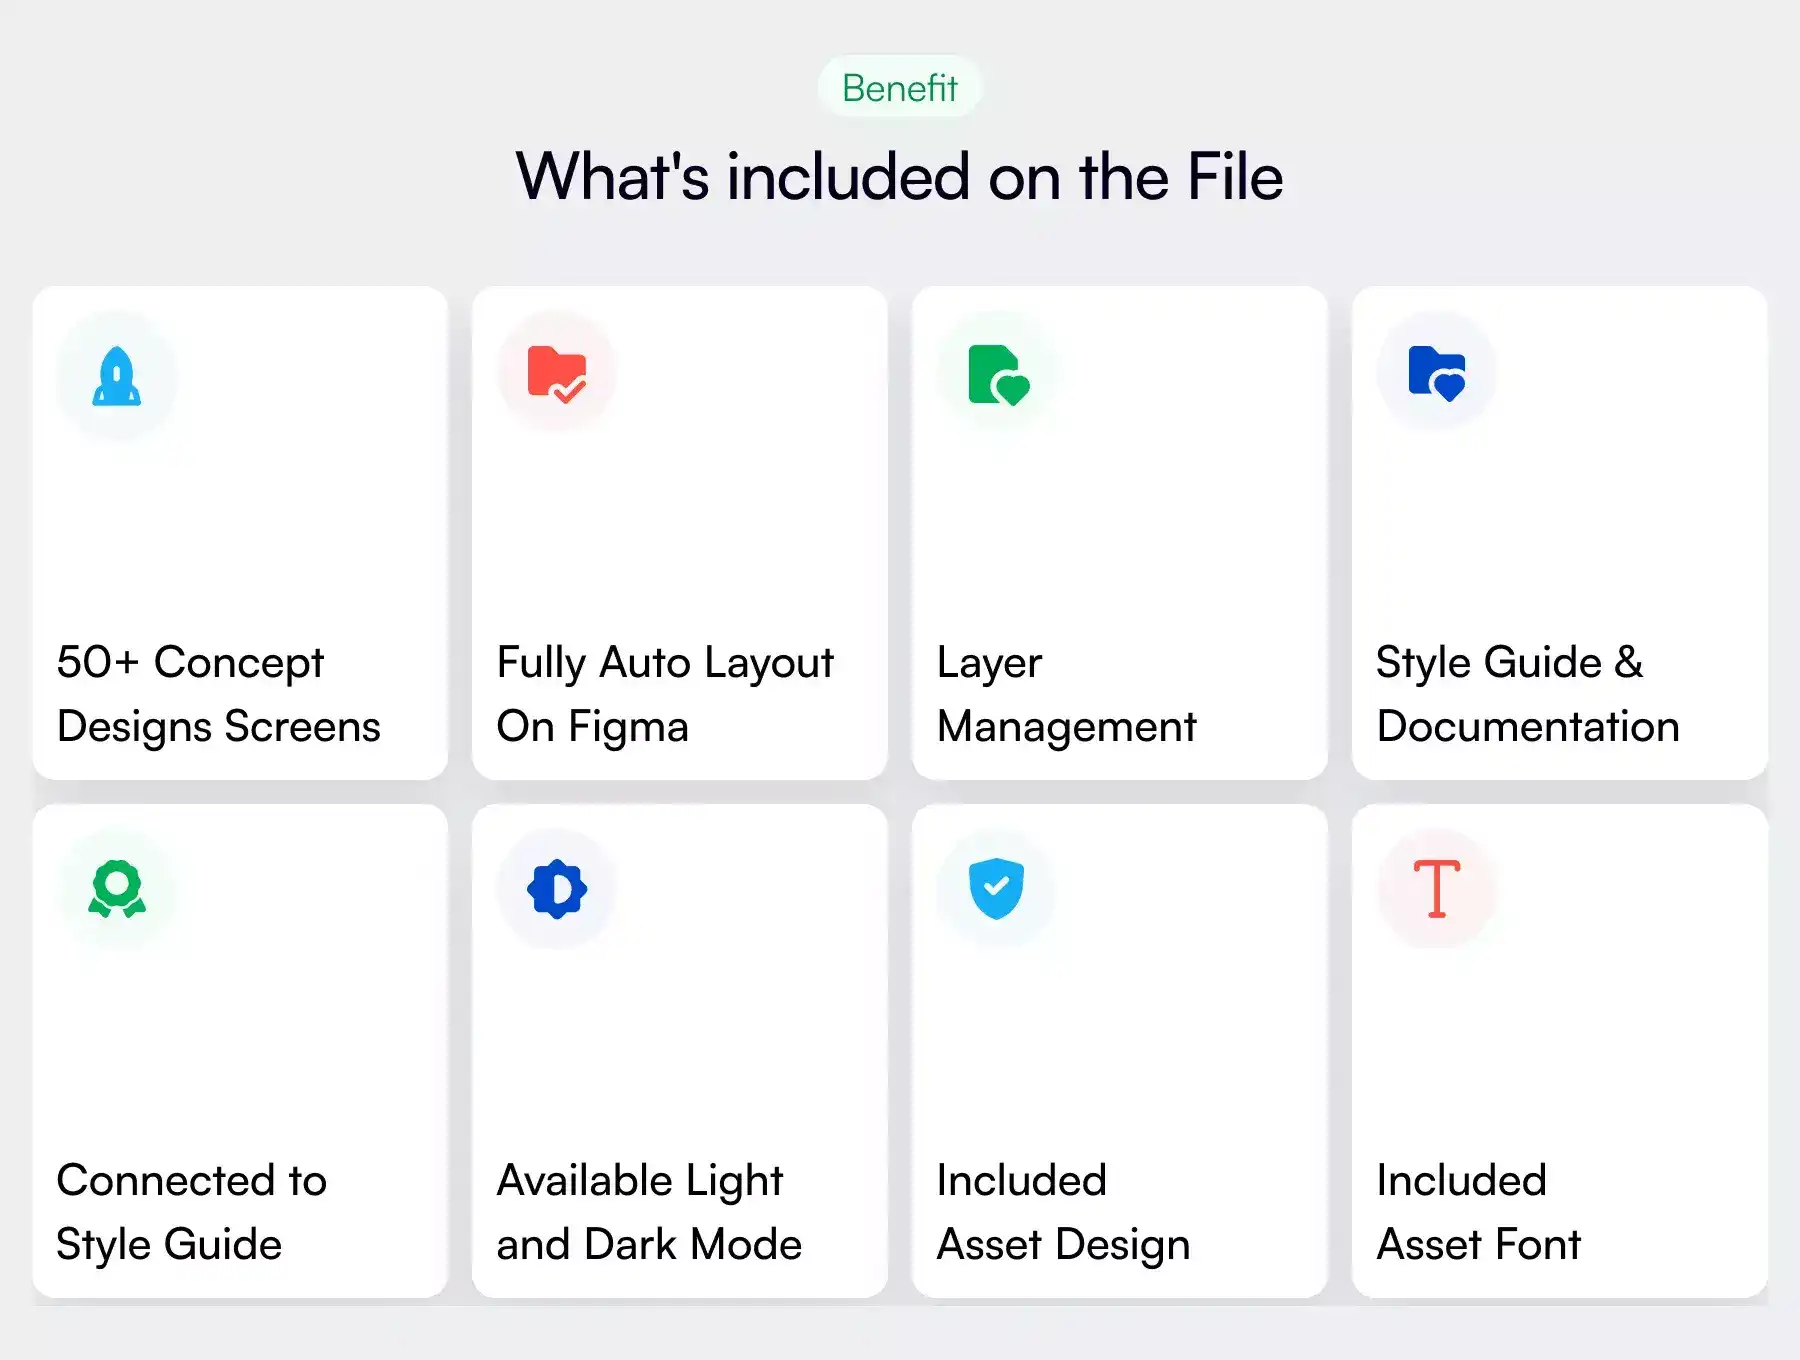1800x1360 pixels.
Task: Click the "What's included on the File" heading
Action: (x=899, y=177)
